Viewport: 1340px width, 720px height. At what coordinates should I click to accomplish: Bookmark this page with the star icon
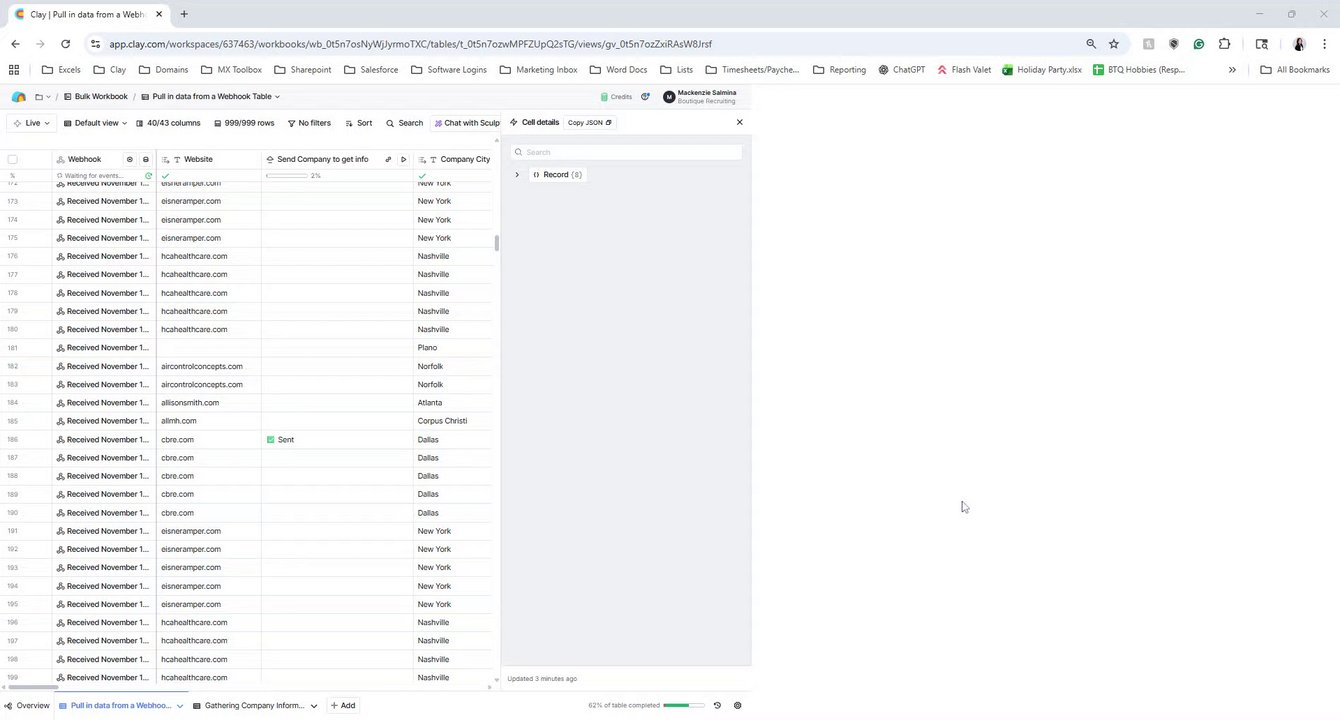(1114, 44)
